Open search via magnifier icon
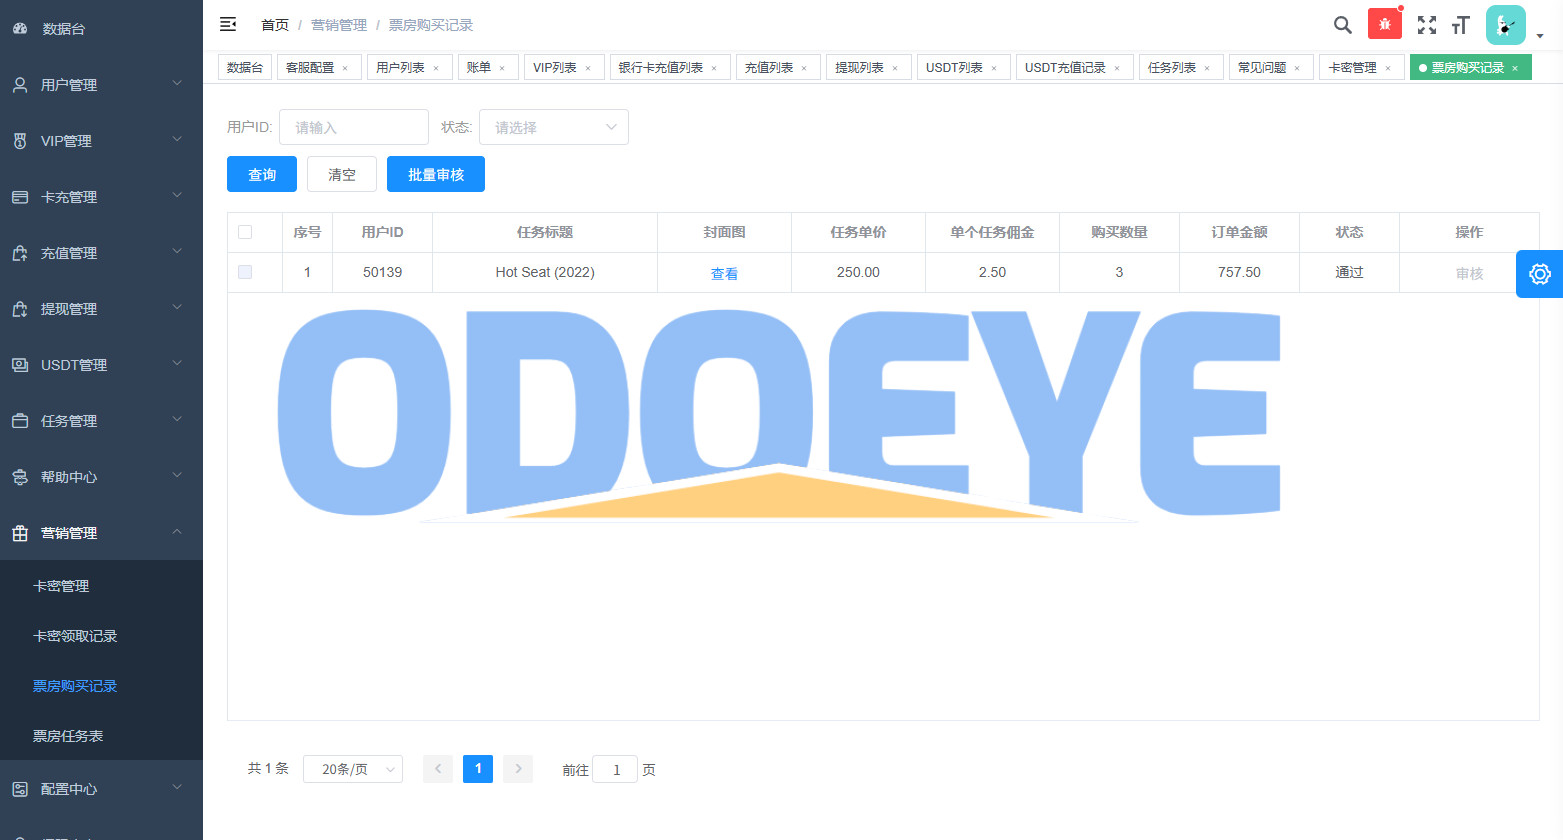Viewport: 1563px width, 840px height. pos(1343,25)
